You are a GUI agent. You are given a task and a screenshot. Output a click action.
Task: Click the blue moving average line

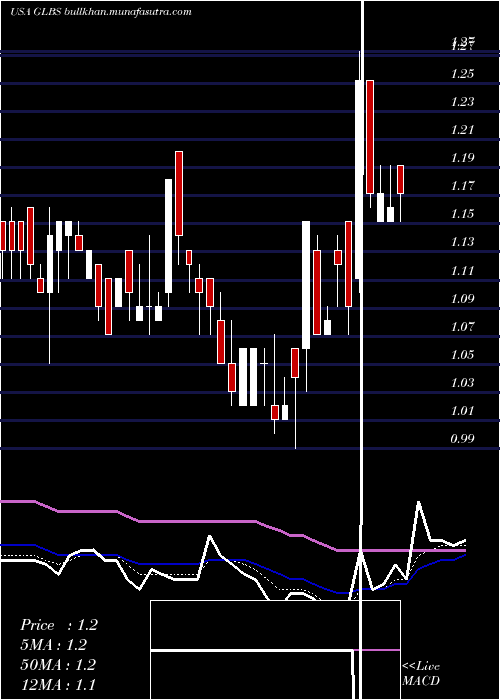[232, 560]
